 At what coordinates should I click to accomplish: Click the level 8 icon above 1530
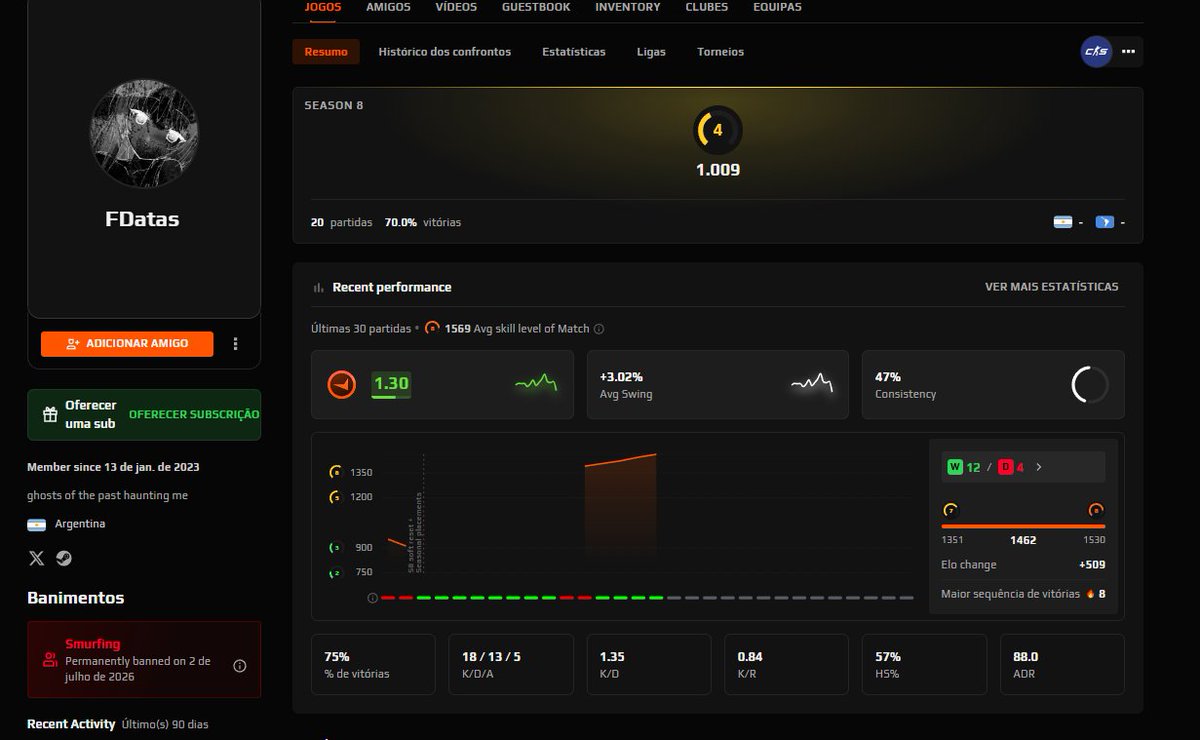coord(1096,510)
